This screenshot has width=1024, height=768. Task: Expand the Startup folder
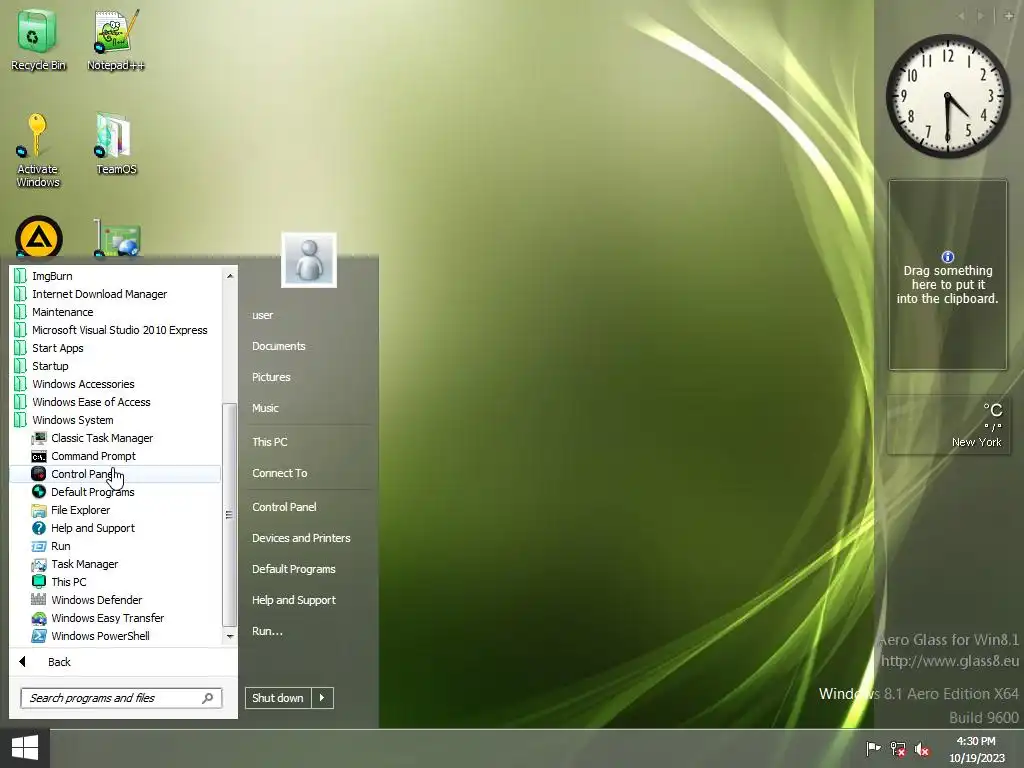click(x=50, y=366)
